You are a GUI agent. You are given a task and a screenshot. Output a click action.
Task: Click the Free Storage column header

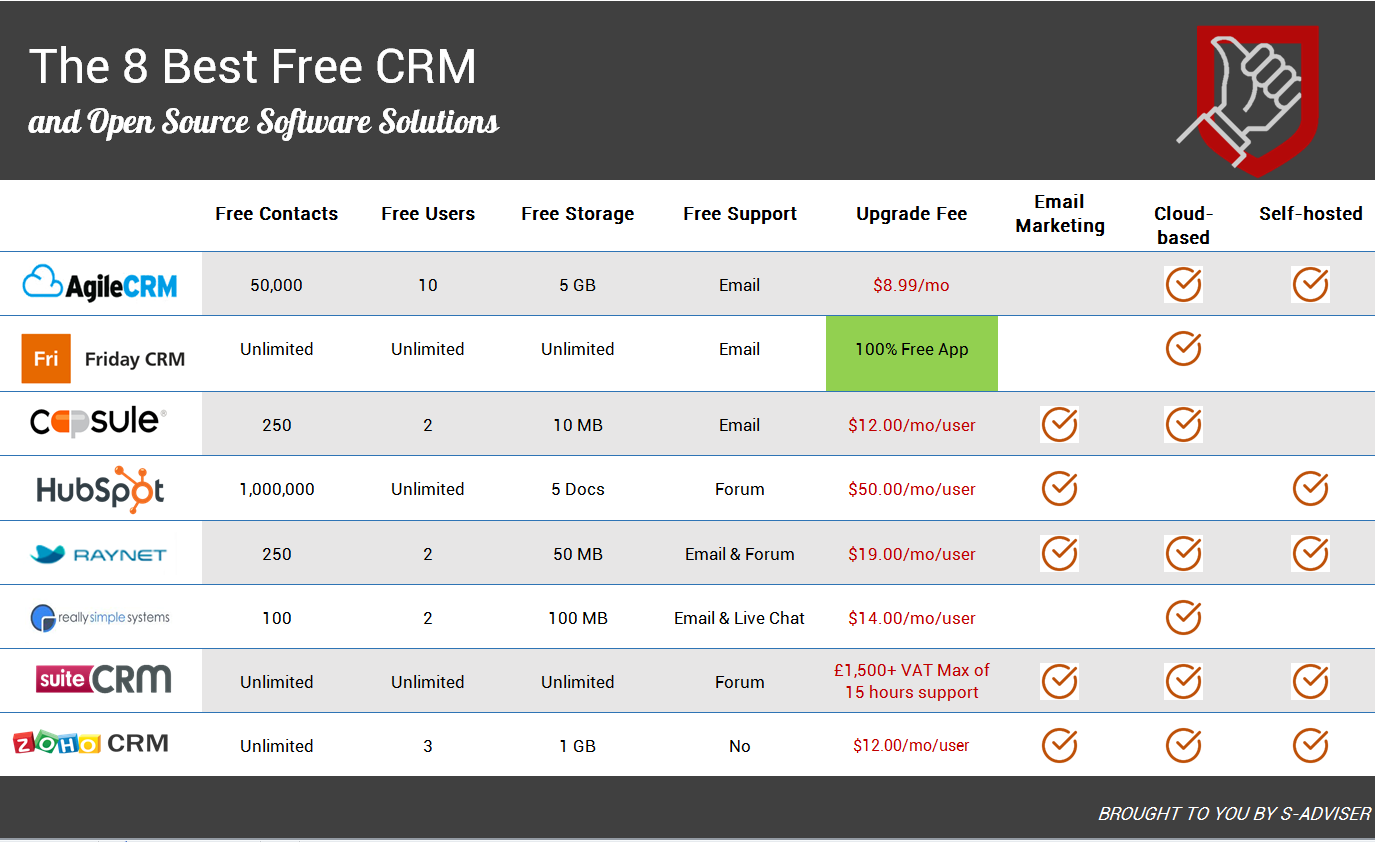click(x=578, y=214)
